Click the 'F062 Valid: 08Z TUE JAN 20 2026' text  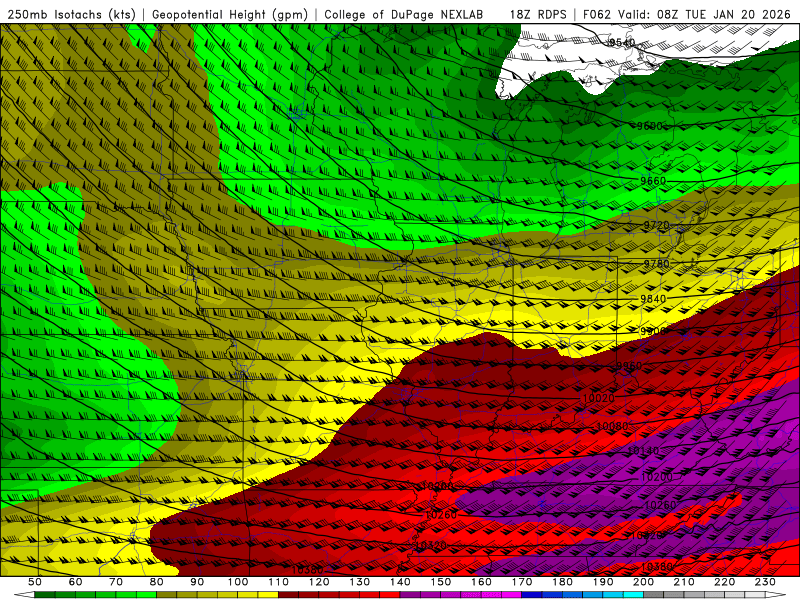point(688,14)
